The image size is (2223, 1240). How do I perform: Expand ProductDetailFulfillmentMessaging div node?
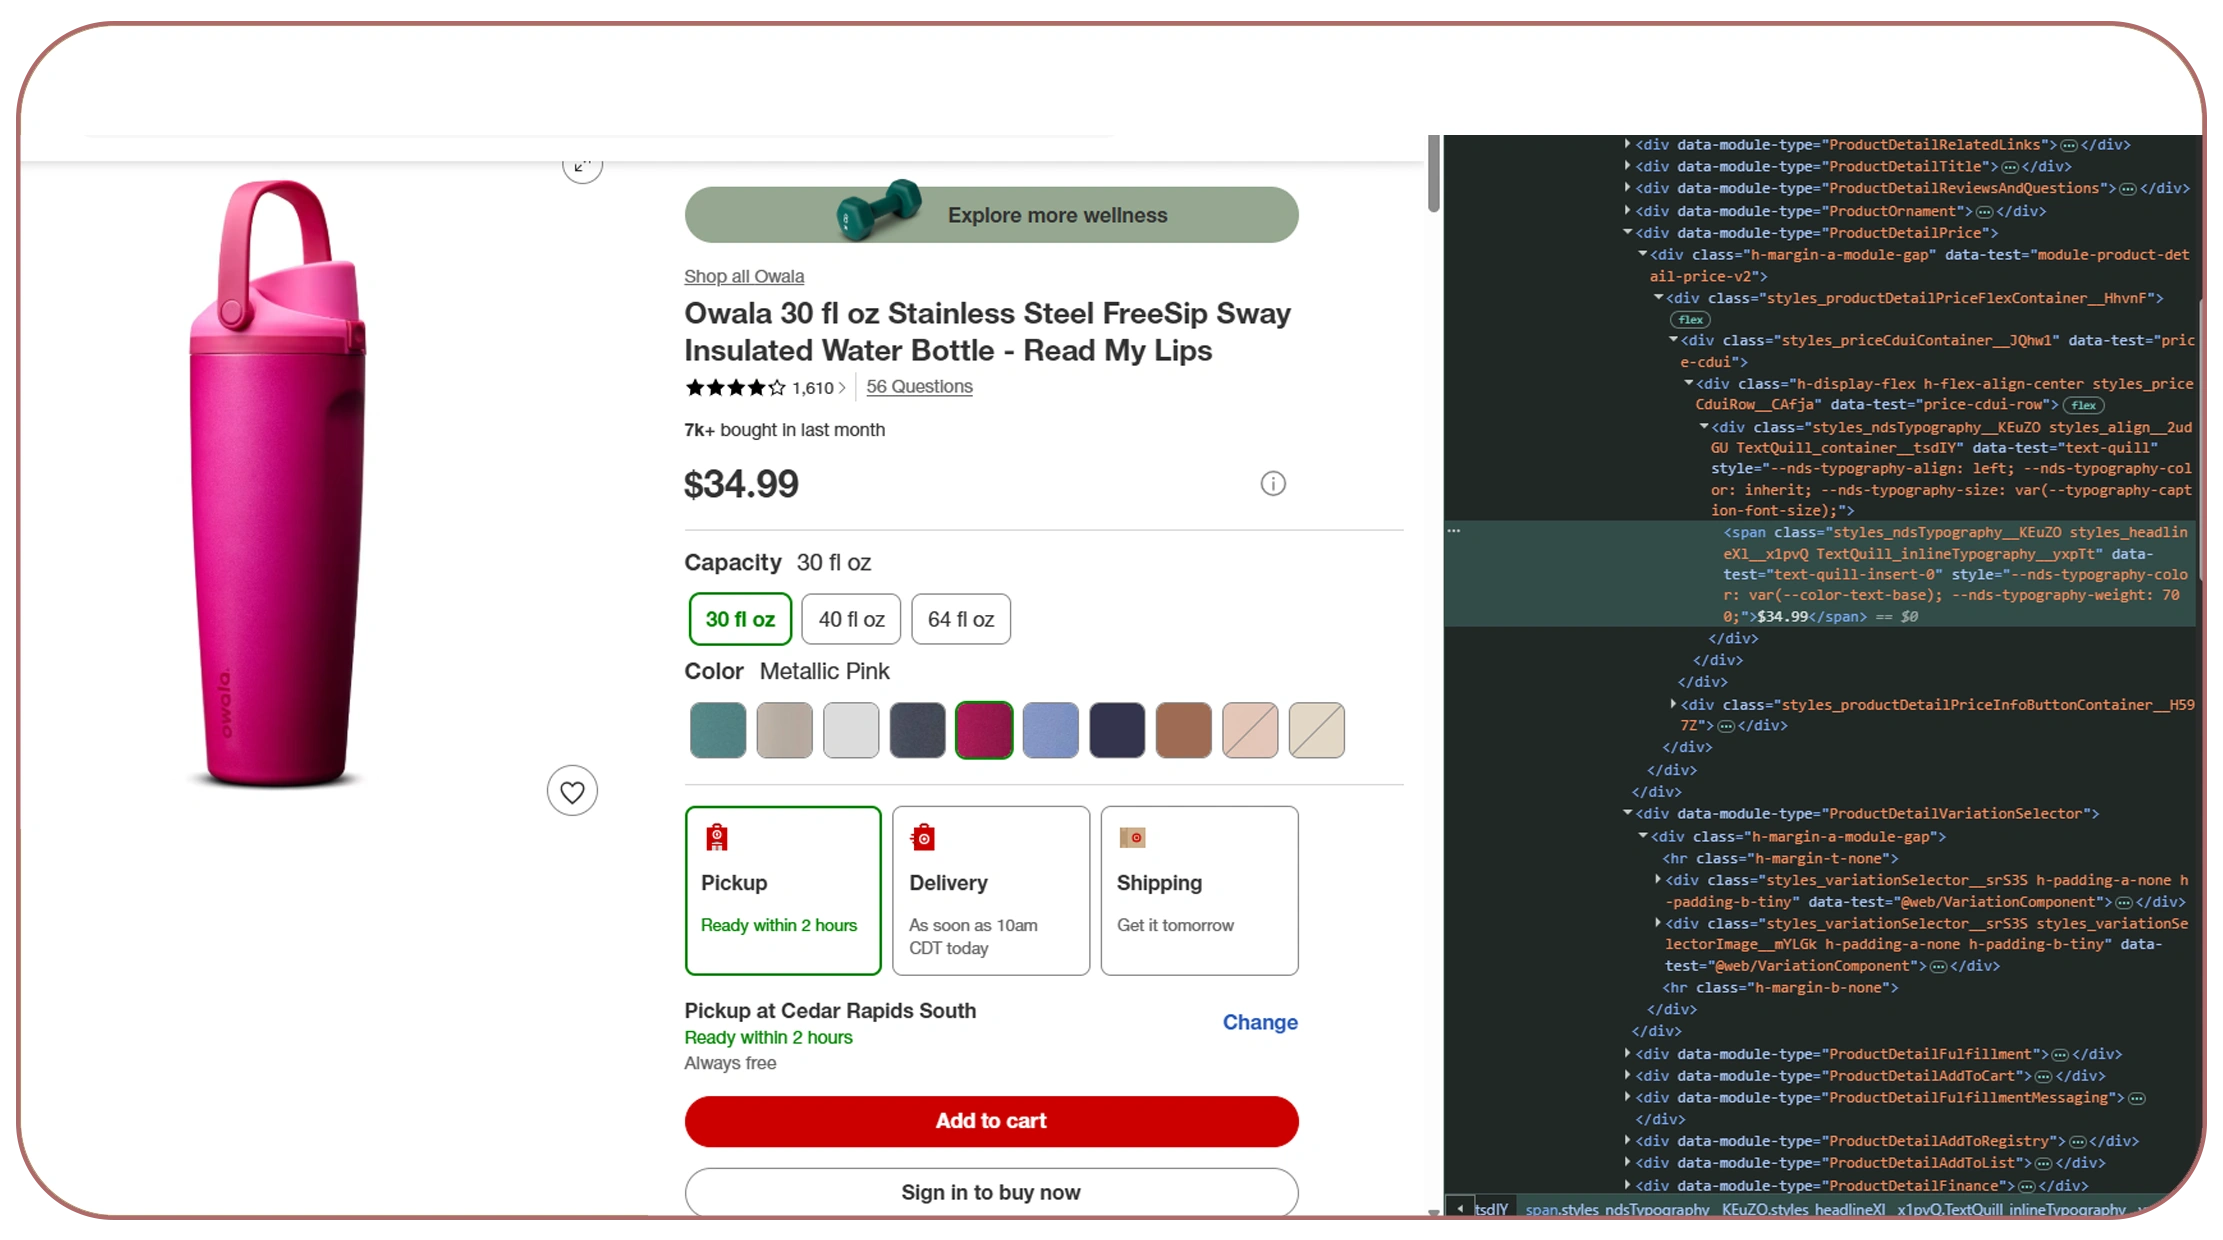pyautogui.click(x=1628, y=1098)
